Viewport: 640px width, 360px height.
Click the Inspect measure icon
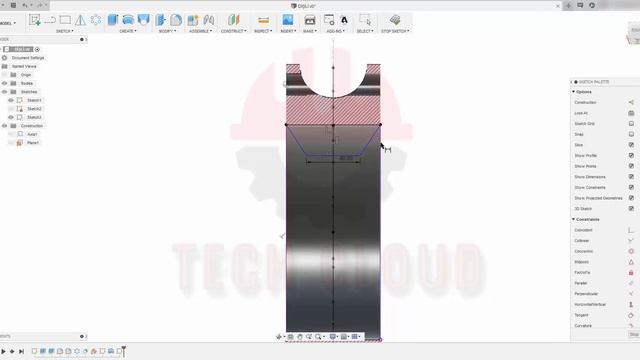tap(263, 20)
